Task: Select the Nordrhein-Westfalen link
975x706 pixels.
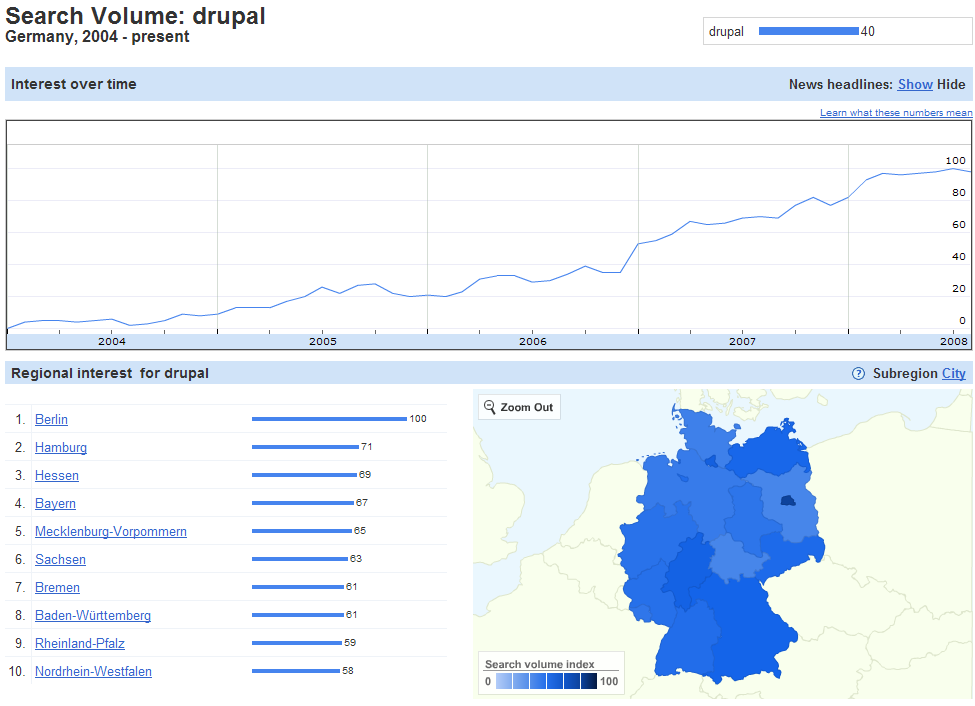Action: coord(93,672)
